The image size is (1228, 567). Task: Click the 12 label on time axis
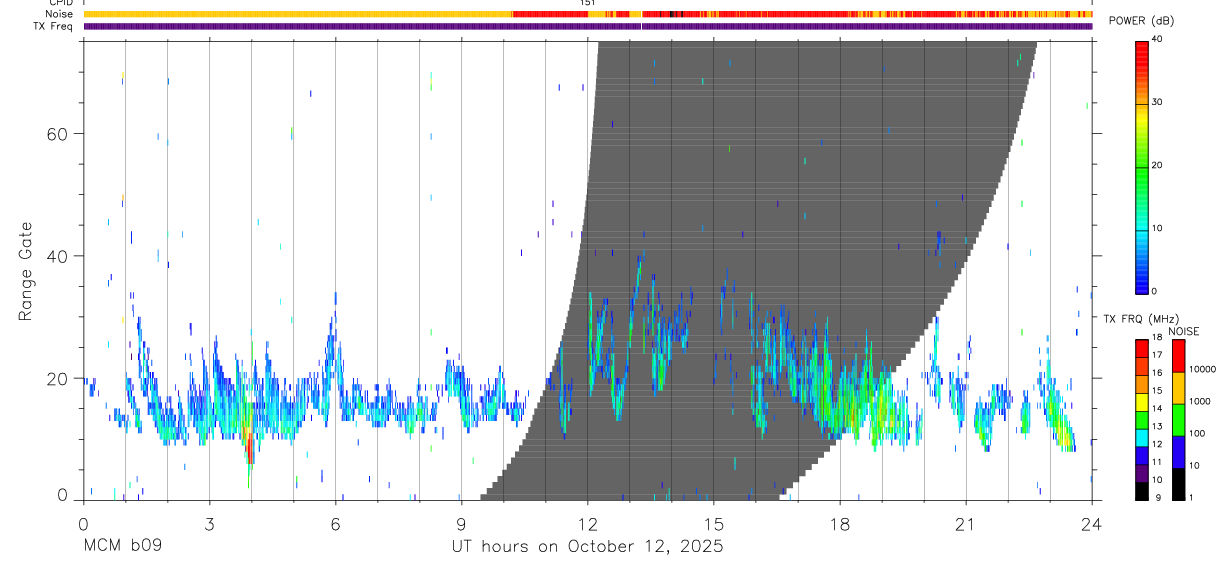(588, 523)
